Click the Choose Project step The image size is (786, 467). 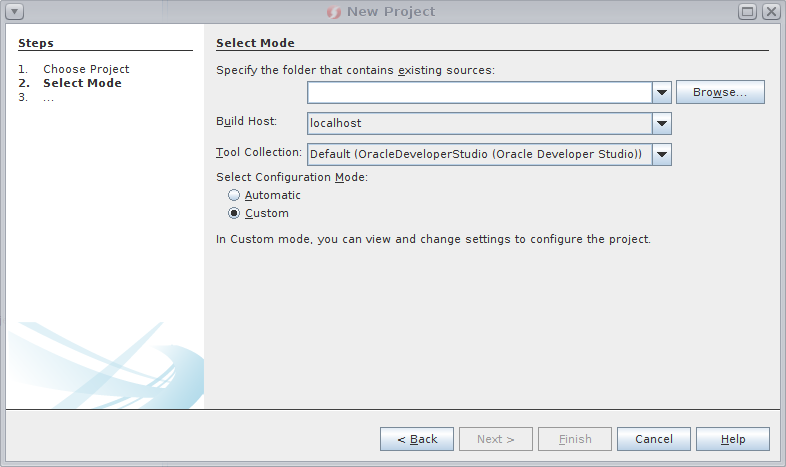86,69
